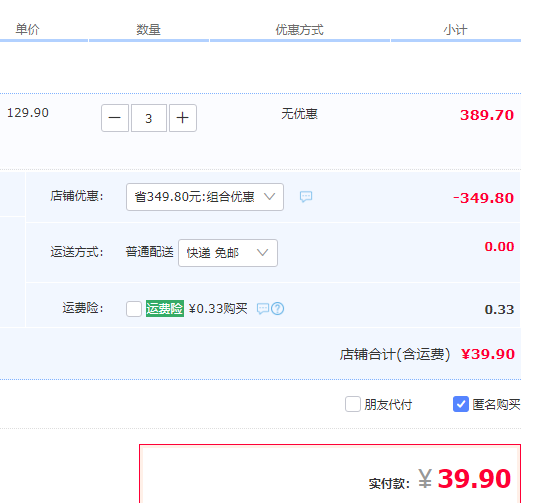Uncheck the 匿名购买 checkbox
This screenshot has width=538, height=503.
pos(461,404)
